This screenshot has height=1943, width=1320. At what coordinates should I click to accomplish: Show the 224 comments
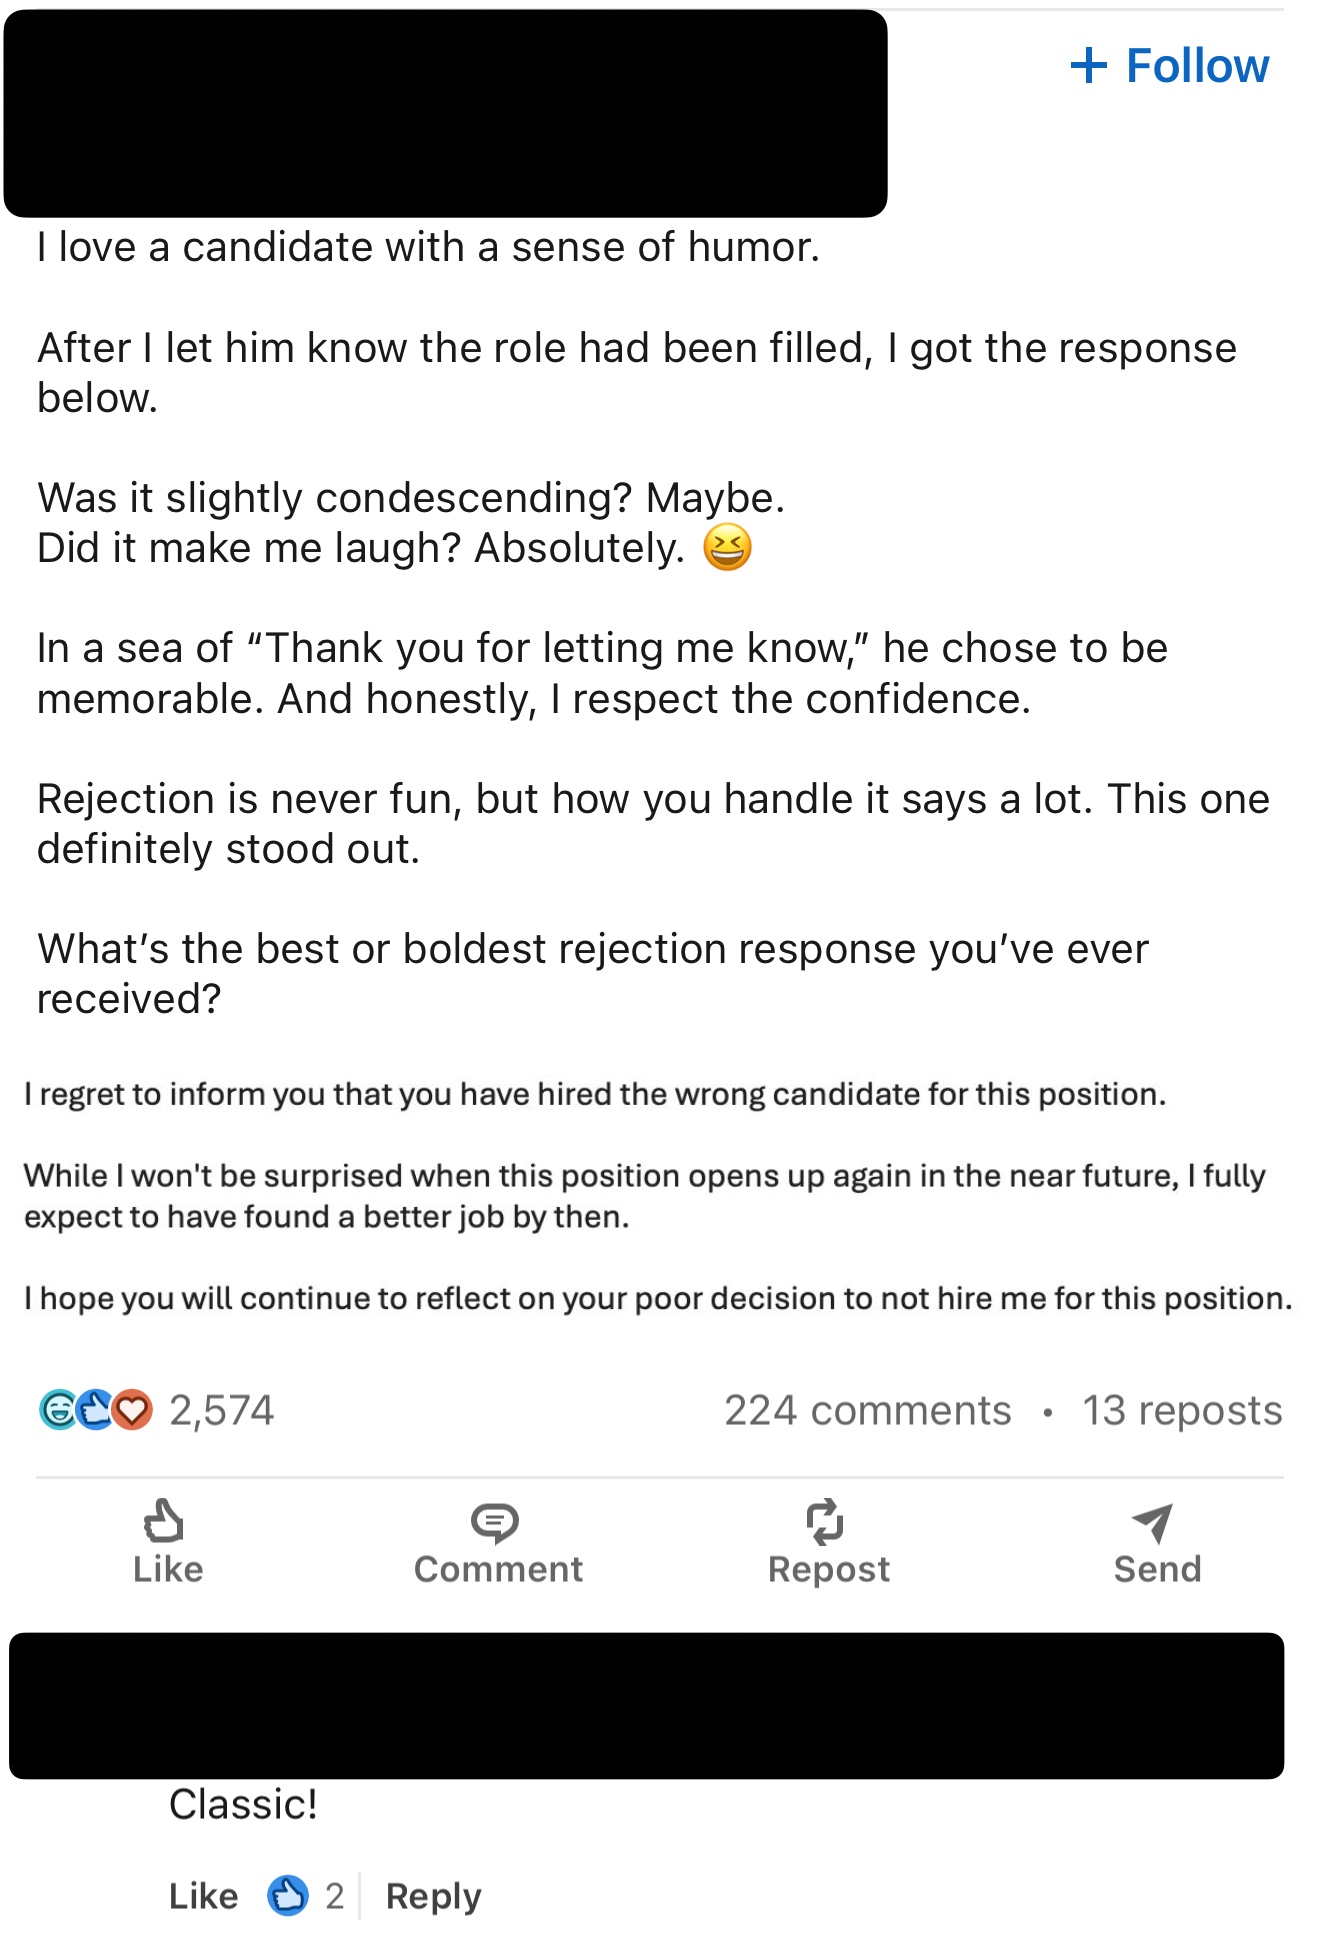click(x=867, y=1410)
